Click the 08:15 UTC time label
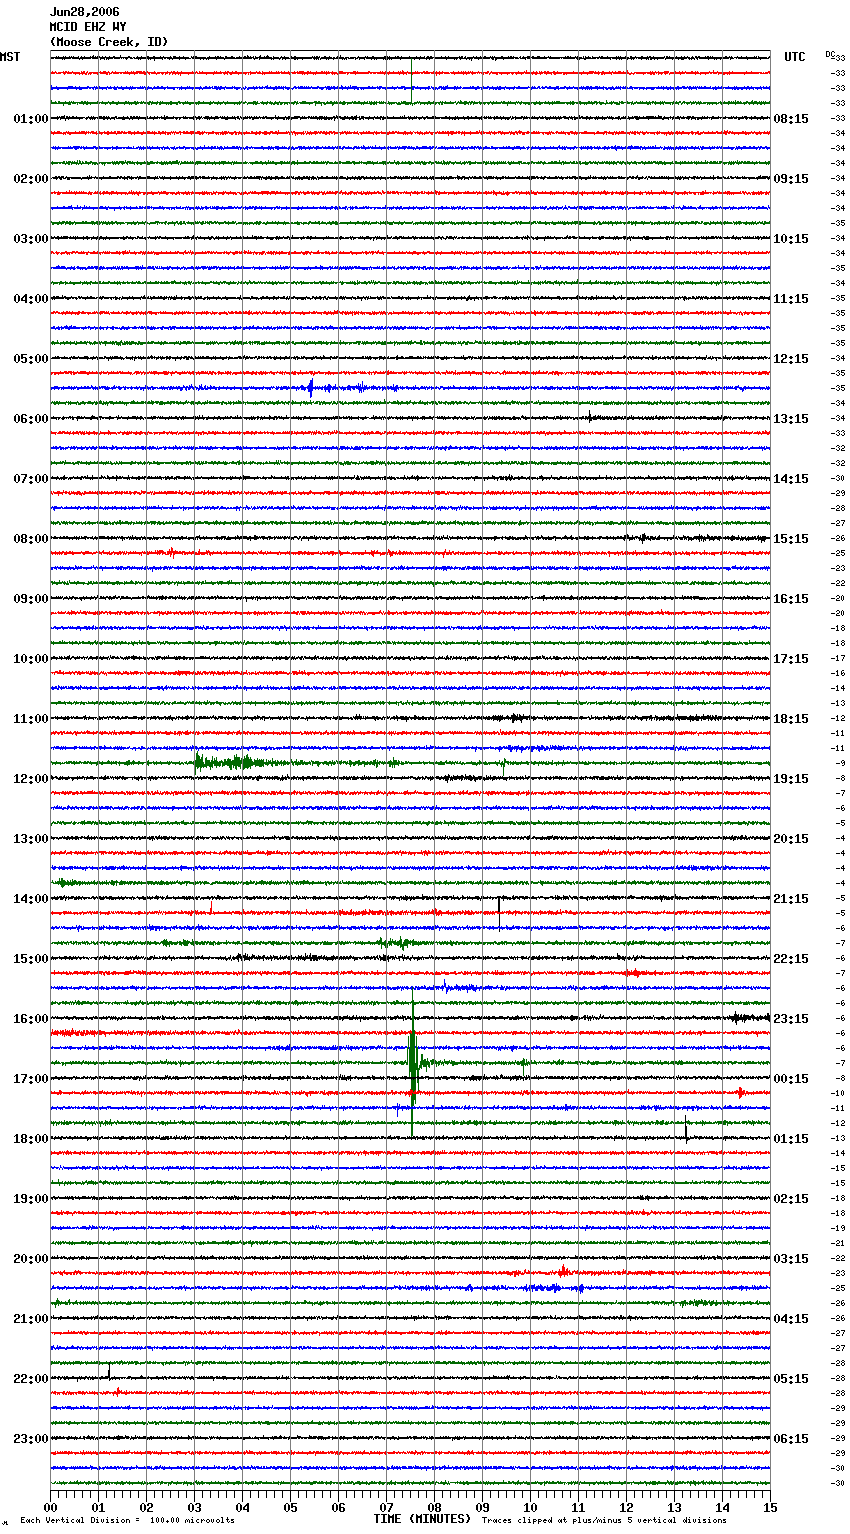 coord(791,119)
